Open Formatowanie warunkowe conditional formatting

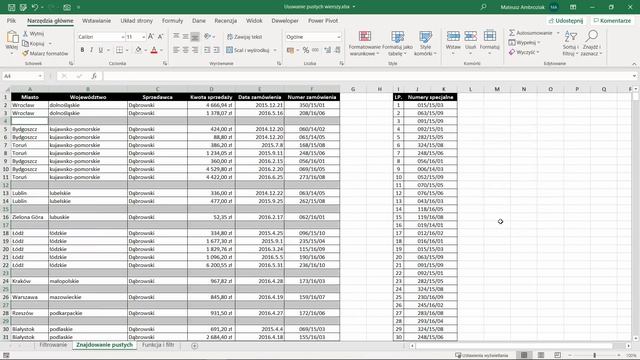(x=364, y=42)
